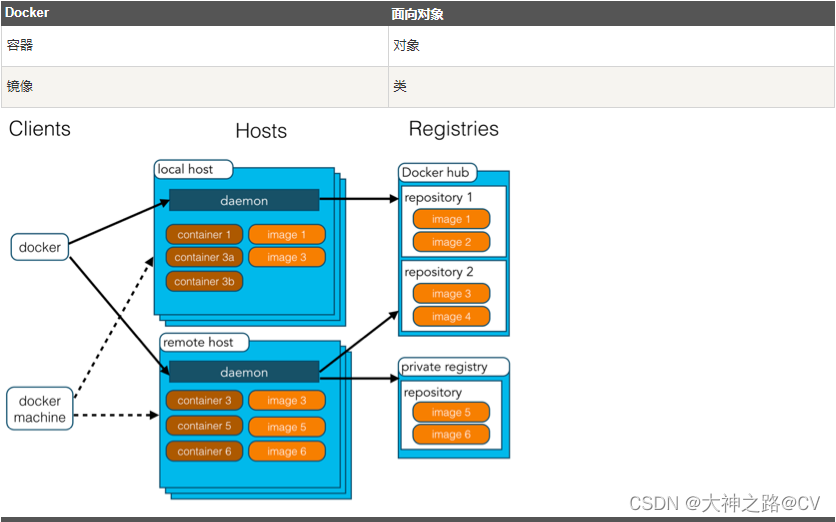
Task: Click "image 5" inside private registry
Action: (451, 412)
